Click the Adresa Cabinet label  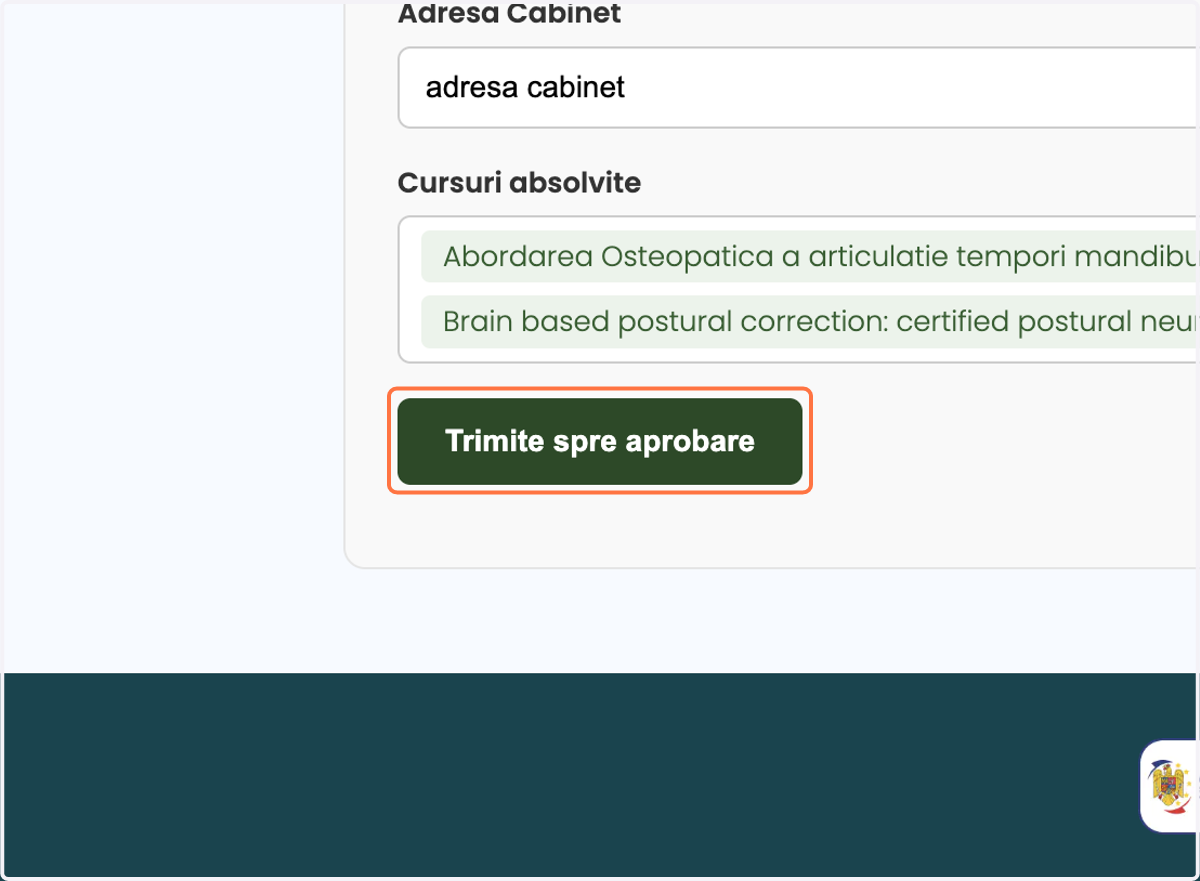coord(509,14)
